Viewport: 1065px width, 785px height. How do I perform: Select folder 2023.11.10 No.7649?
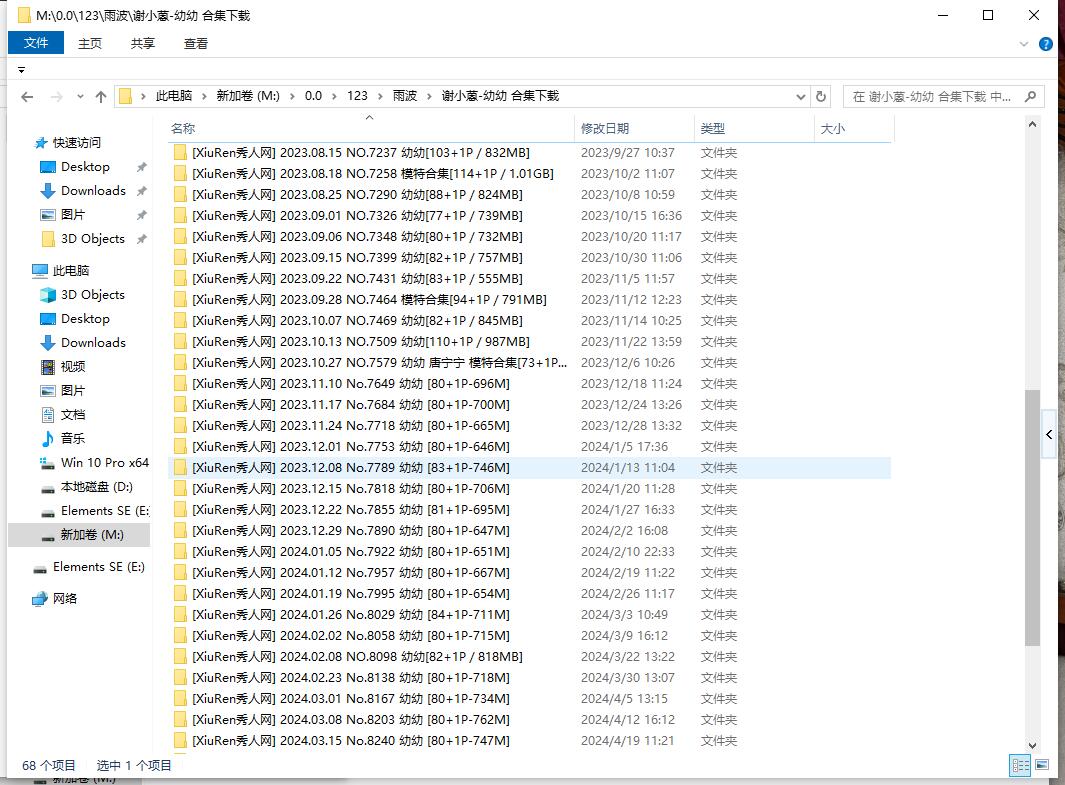click(351, 384)
